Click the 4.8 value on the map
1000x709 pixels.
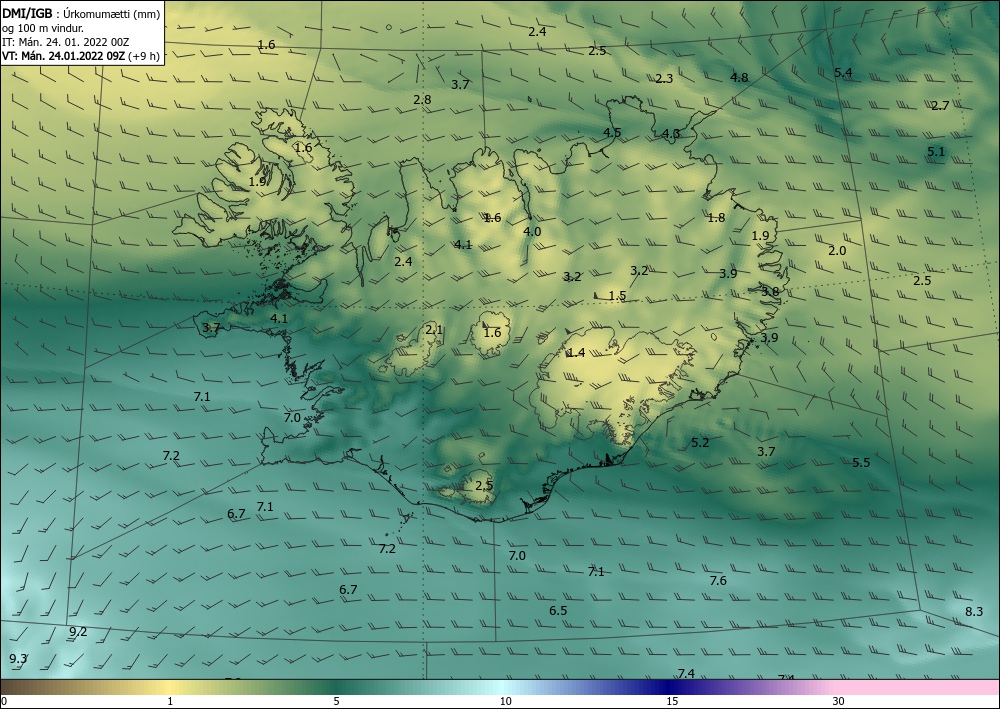(739, 78)
